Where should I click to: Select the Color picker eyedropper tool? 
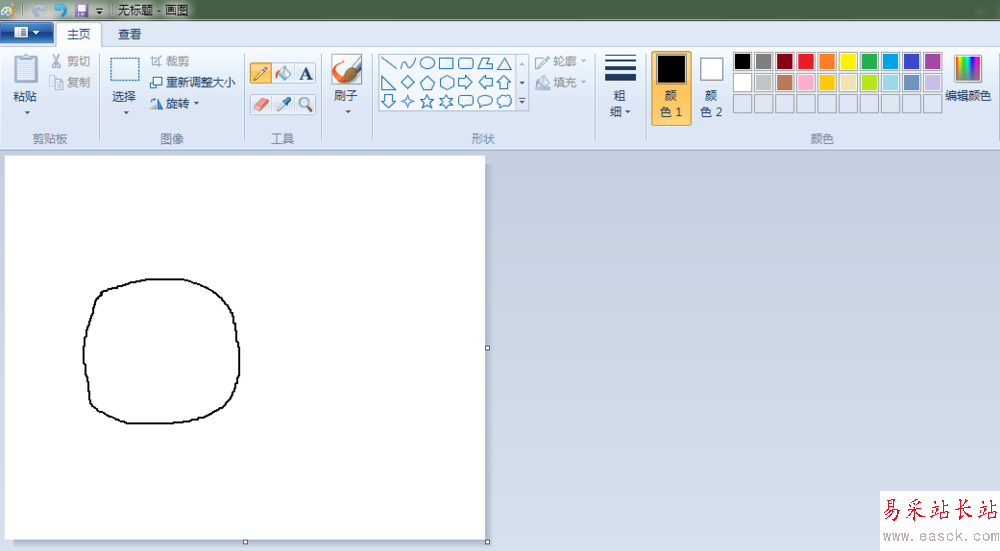click(283, 104)
